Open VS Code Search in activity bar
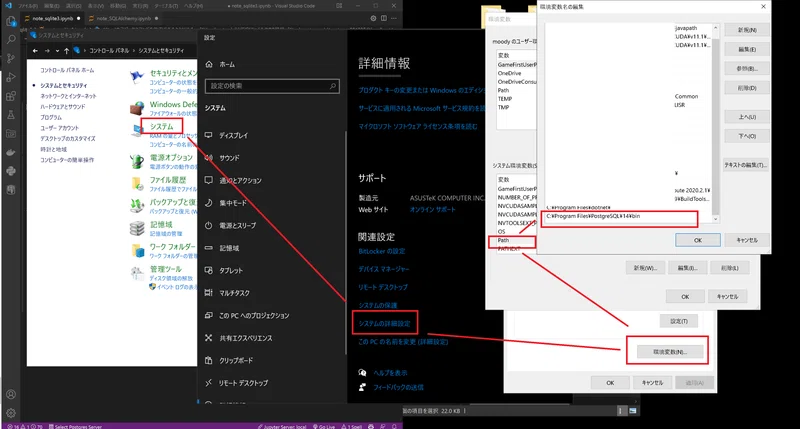Image resolution: width=800 pixels, height=429 pixels. pos(11,39)
